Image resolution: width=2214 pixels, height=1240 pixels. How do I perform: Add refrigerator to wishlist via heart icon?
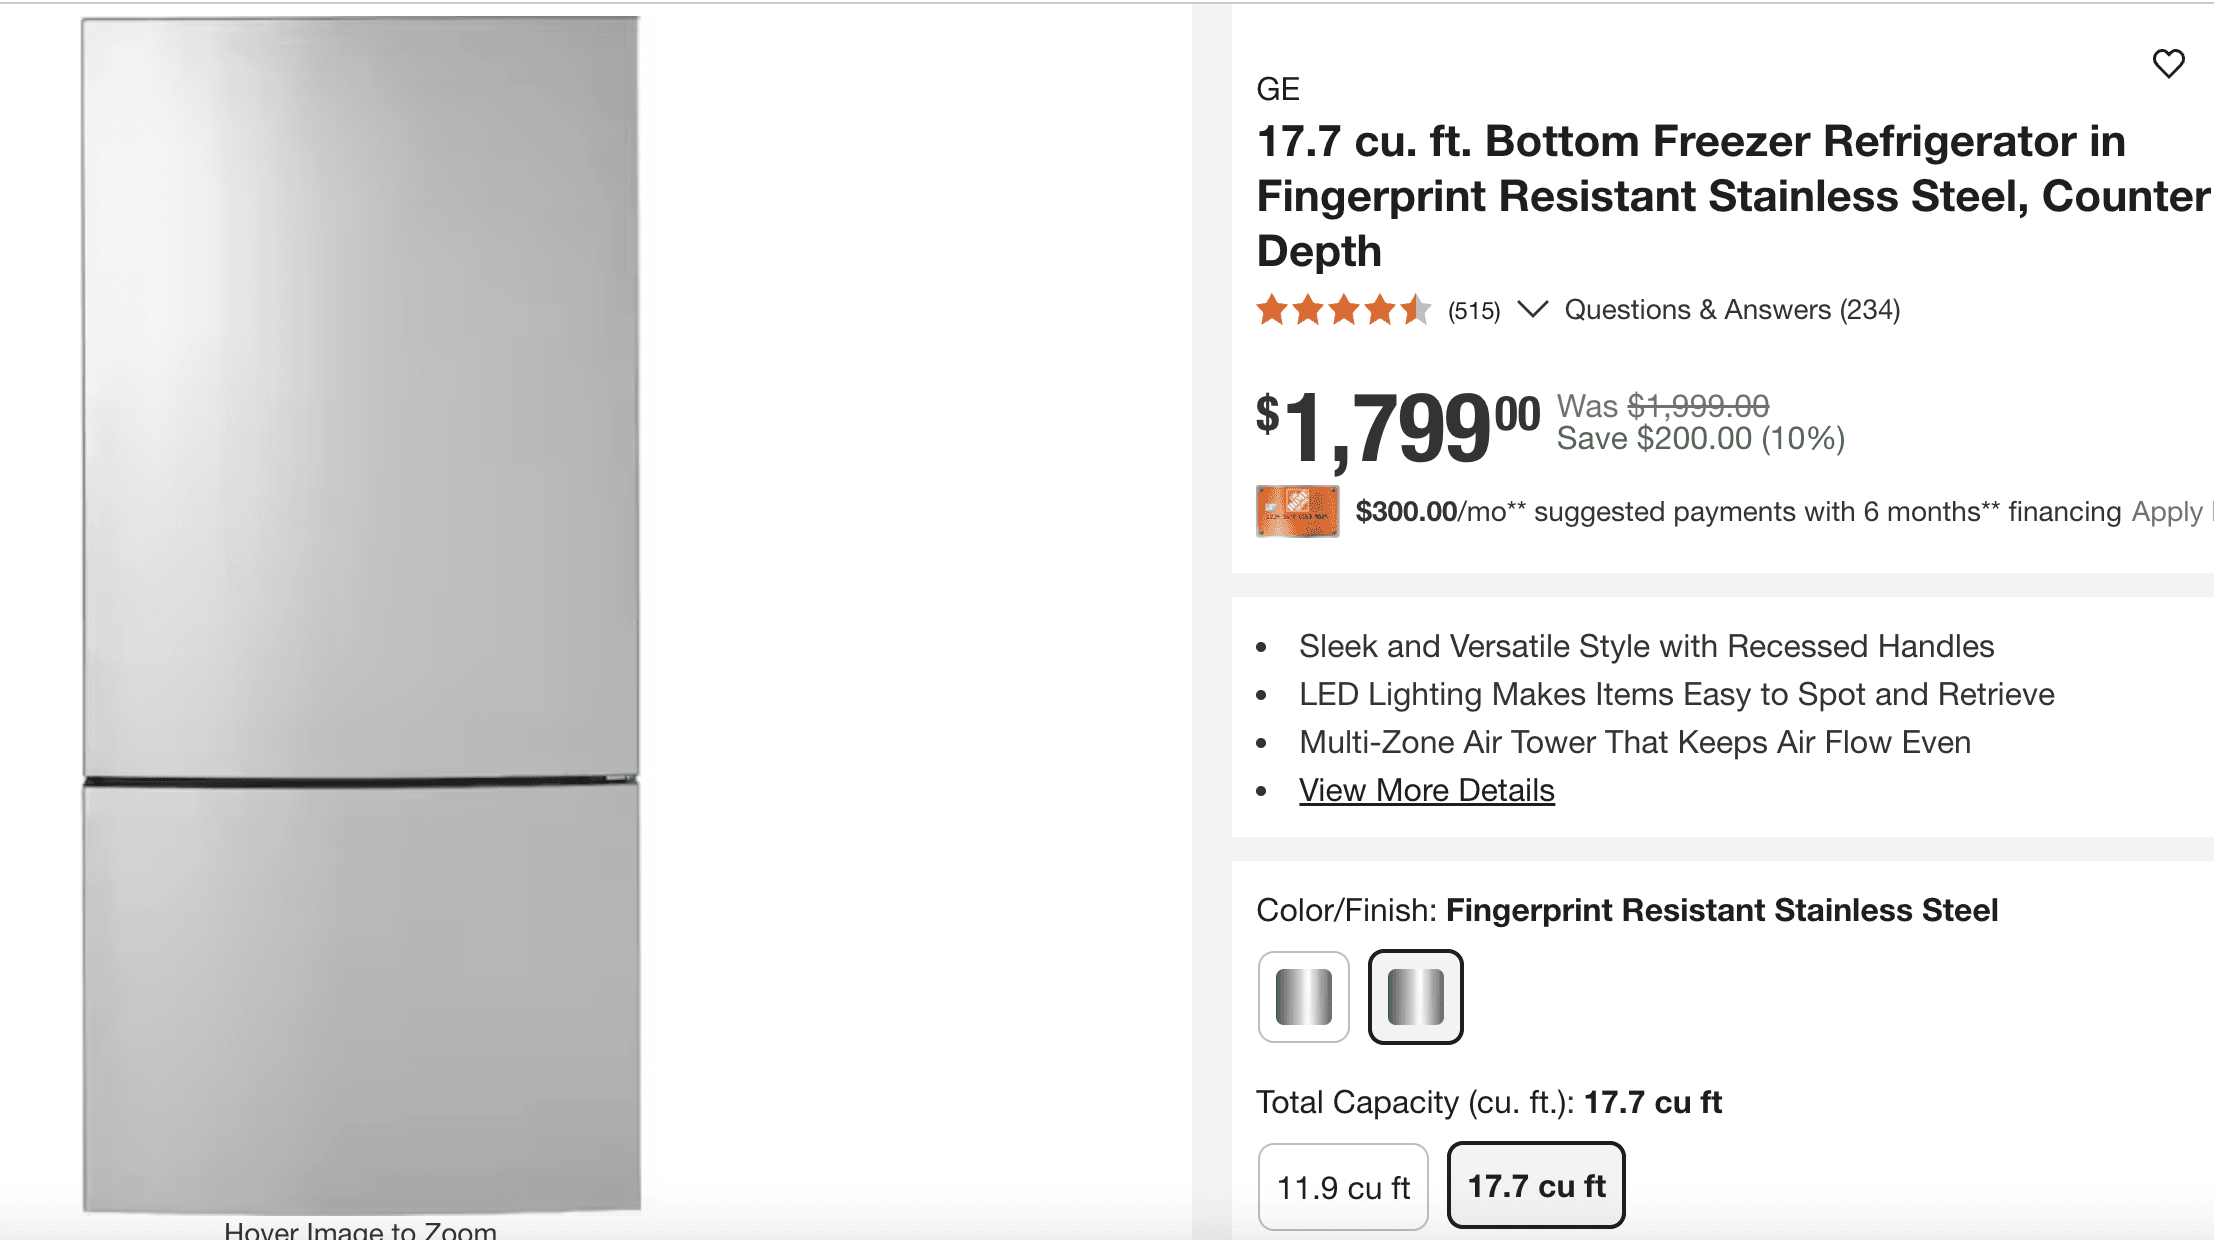[2169, 63]
